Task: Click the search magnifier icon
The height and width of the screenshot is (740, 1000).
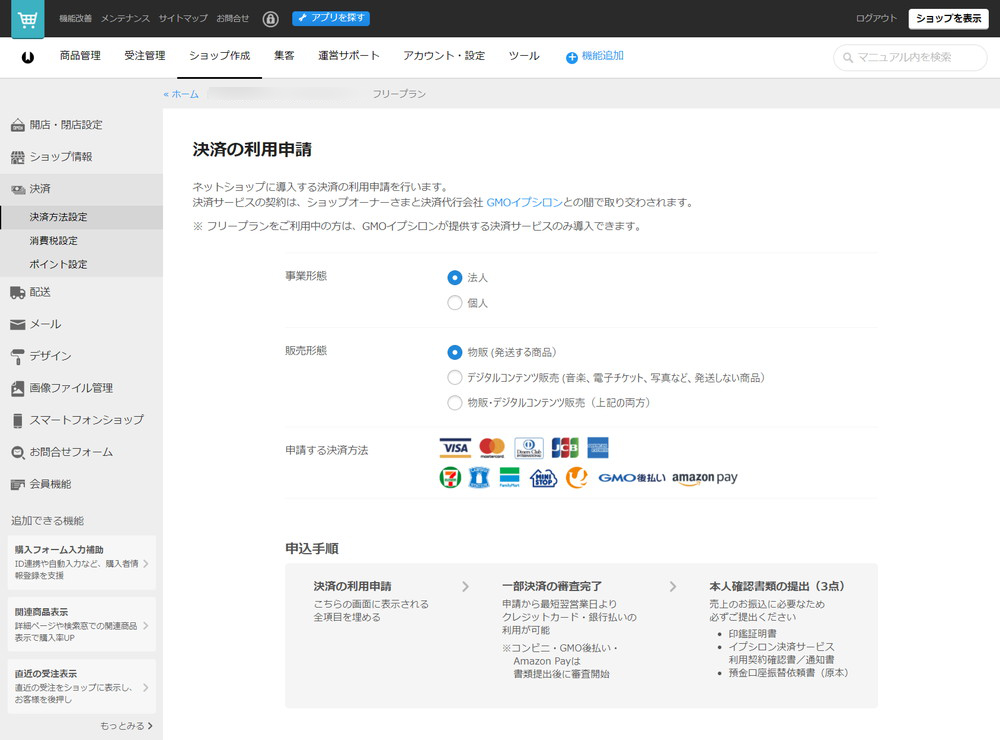Action: 848,57
